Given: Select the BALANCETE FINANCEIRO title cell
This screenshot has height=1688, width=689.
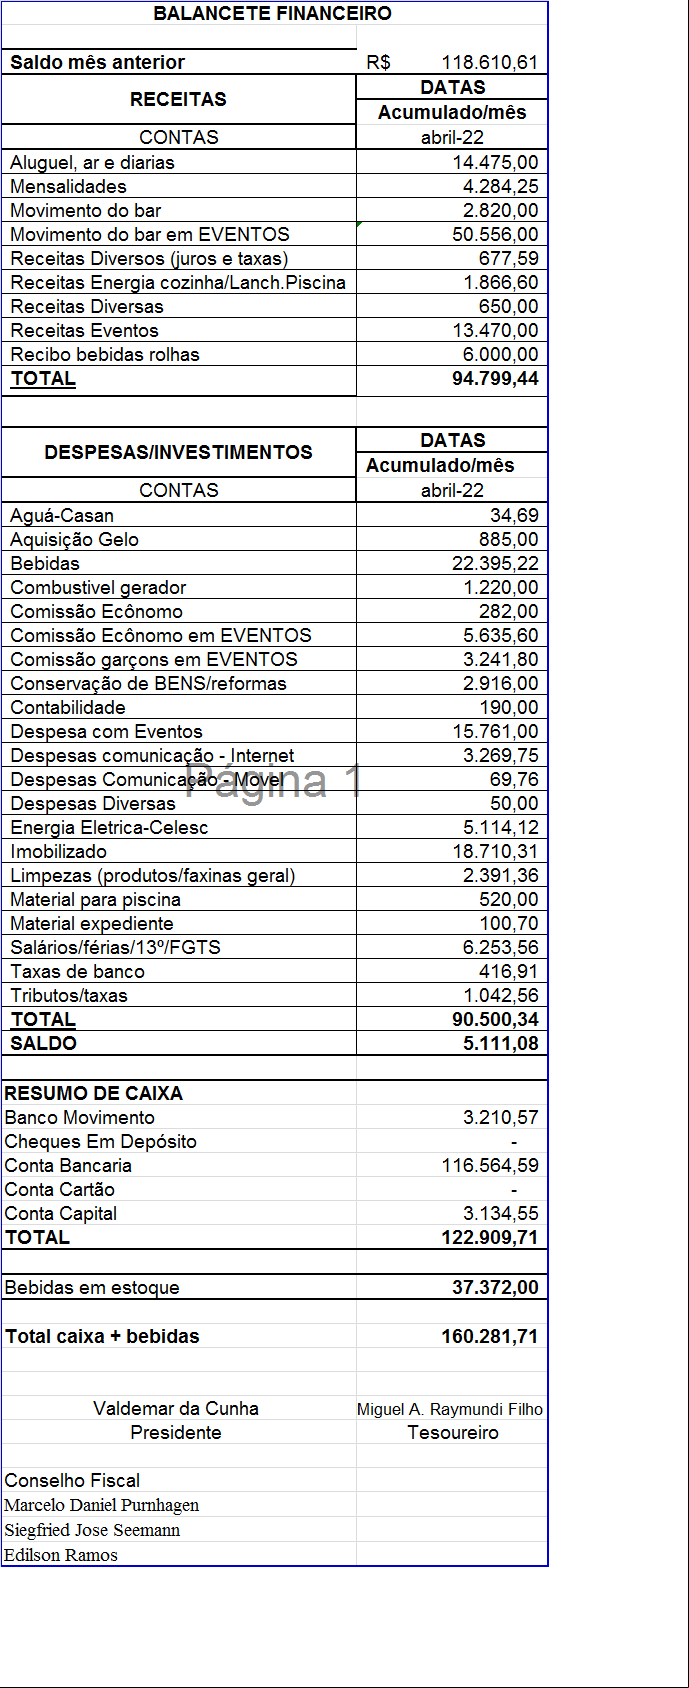Looking at the screenshot, I should [x=272, y=14].
